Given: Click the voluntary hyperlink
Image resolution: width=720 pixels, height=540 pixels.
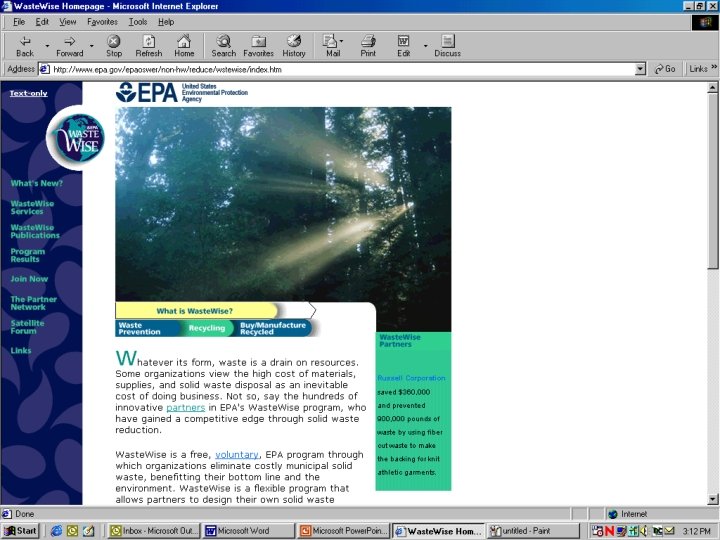Looking at the screenshot, I should pos(237,455).
